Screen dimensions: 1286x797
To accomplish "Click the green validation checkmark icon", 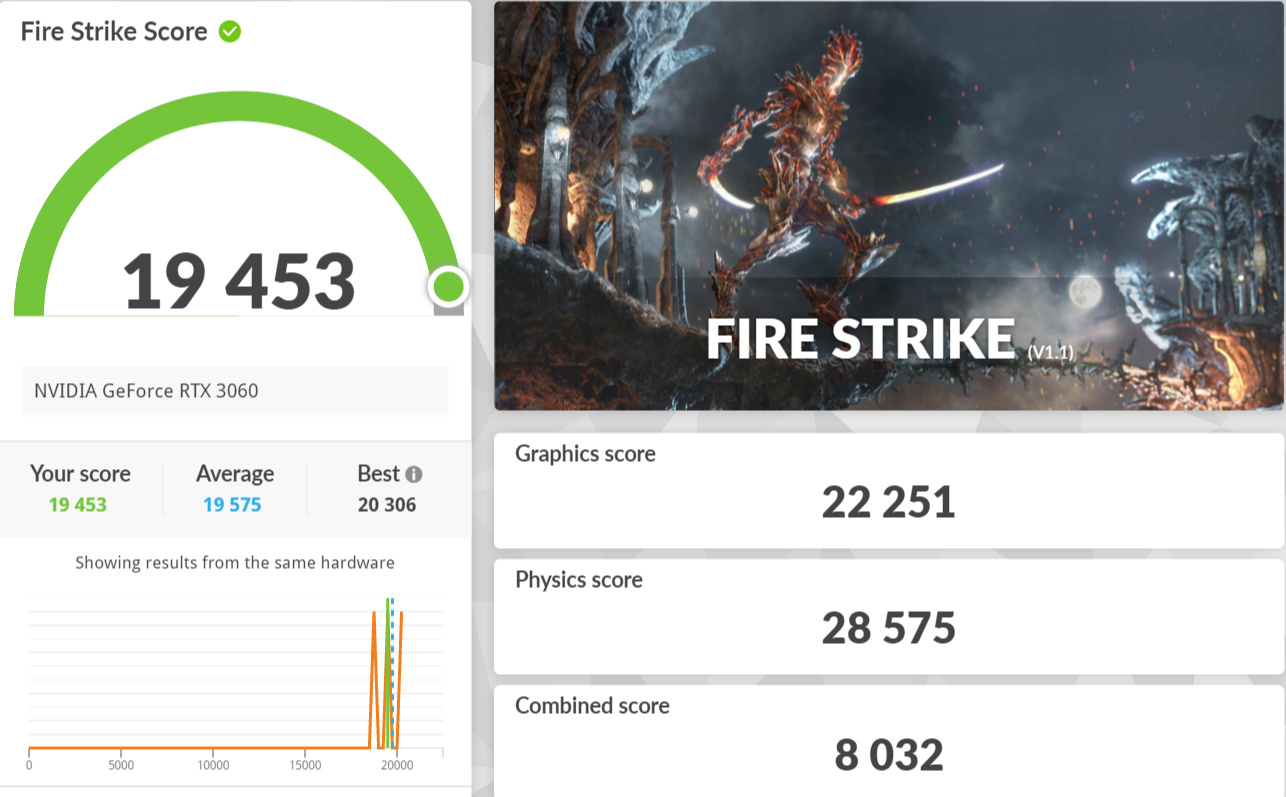I will pos(230,32).
